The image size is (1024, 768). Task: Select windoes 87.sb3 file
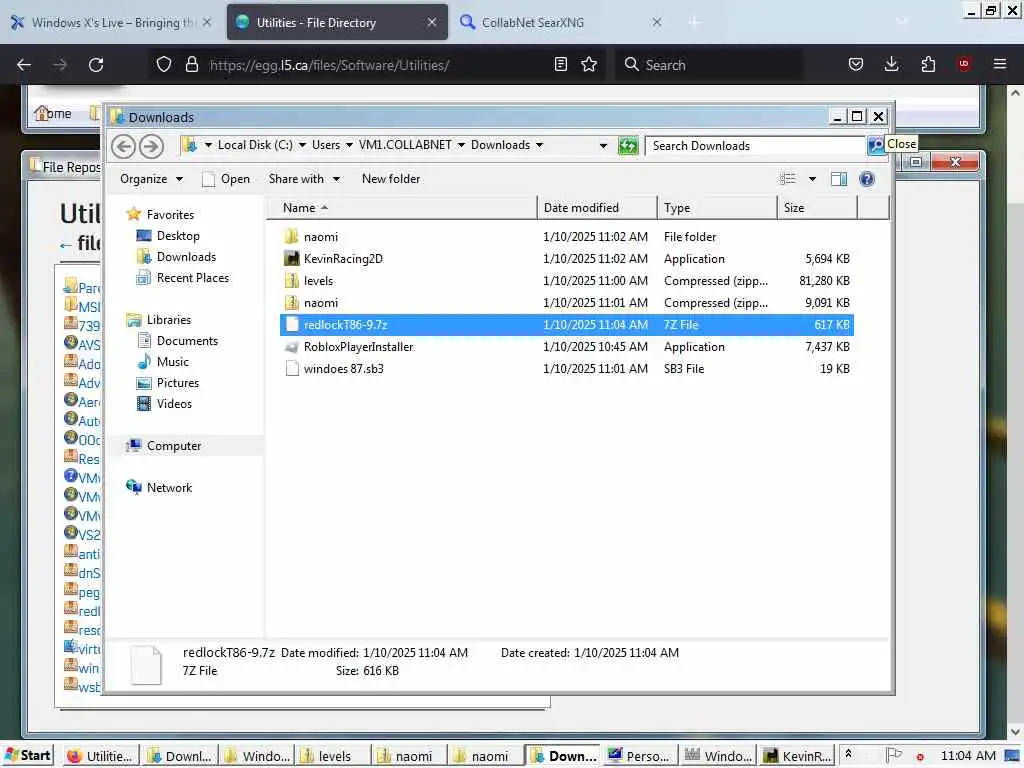click(x=567, y=369)
